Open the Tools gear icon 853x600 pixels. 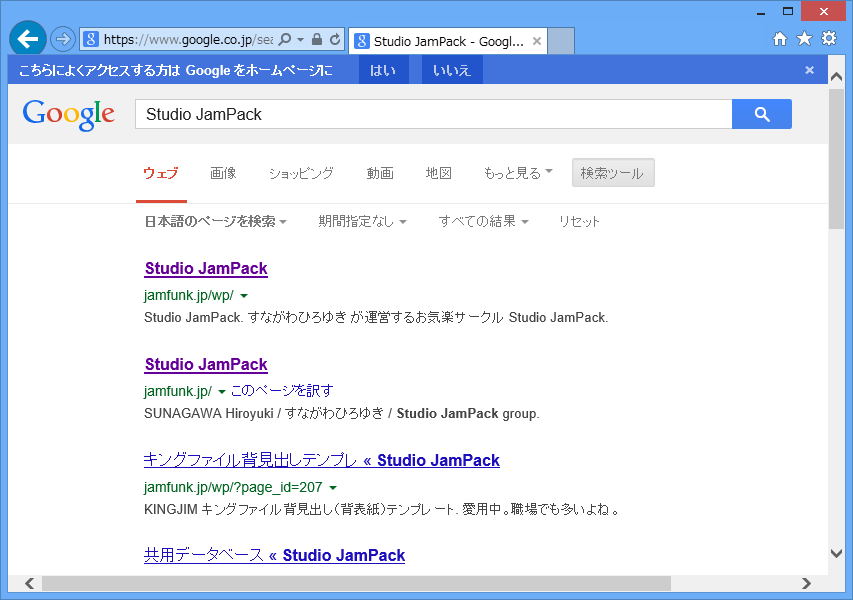829,38
